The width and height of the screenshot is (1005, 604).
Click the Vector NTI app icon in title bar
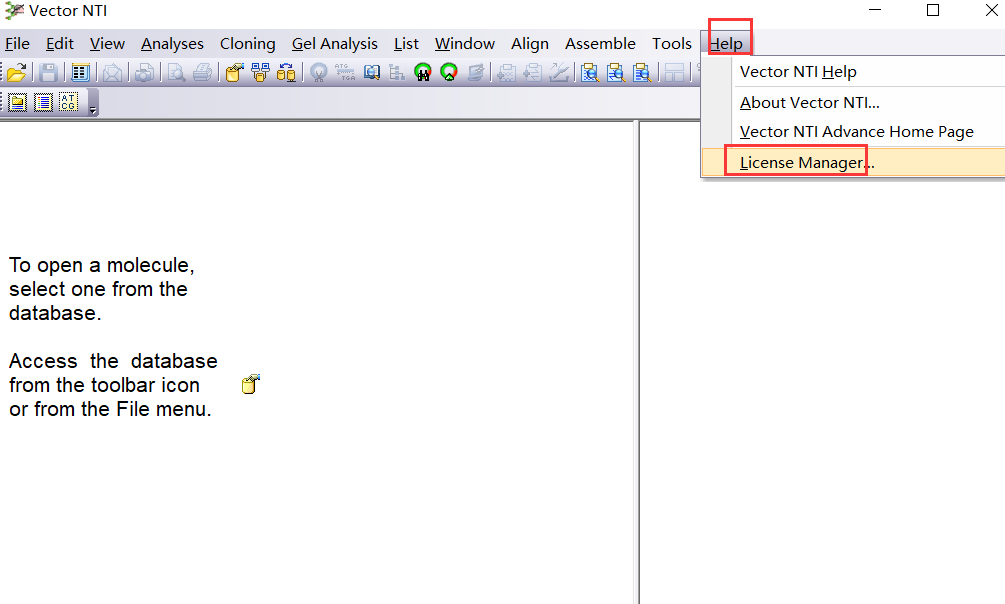14,11
